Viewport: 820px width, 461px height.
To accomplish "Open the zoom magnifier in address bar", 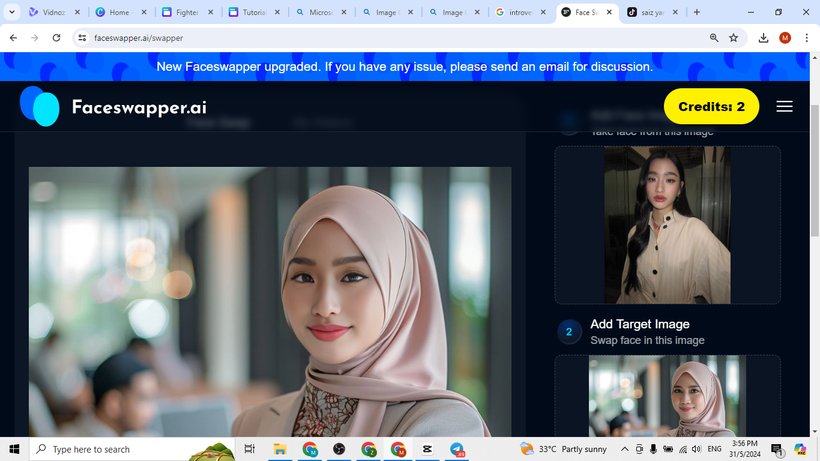I will 714,38.
